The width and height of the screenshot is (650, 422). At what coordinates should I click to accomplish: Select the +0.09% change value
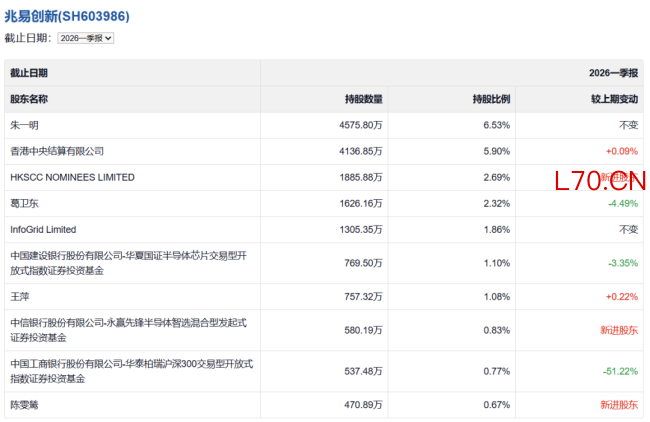click(622, 151)
